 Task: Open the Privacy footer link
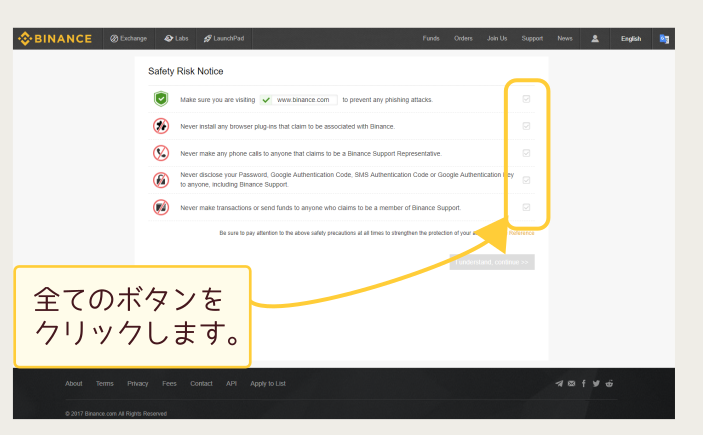[x=138, y=383]
